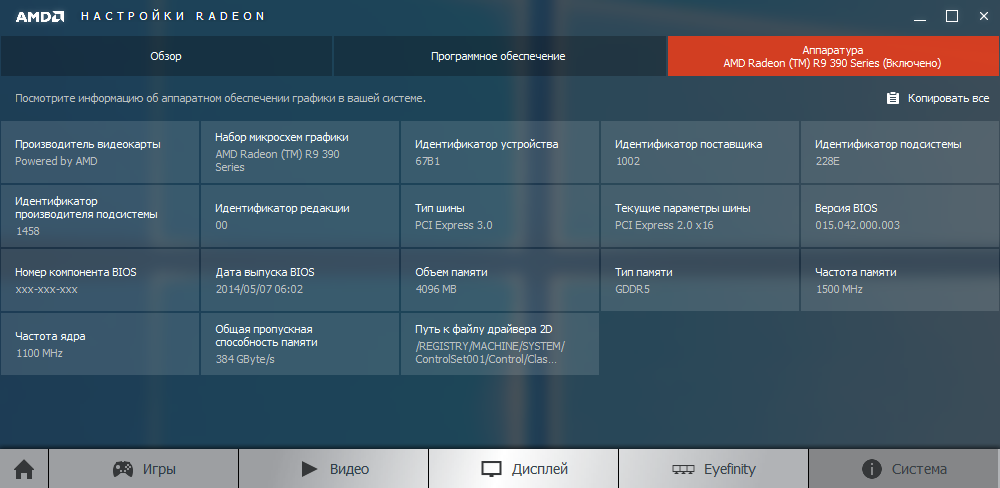Click the Дата выпуска BIOS tile
The image size is (1000, 488).
click(300, 280)
